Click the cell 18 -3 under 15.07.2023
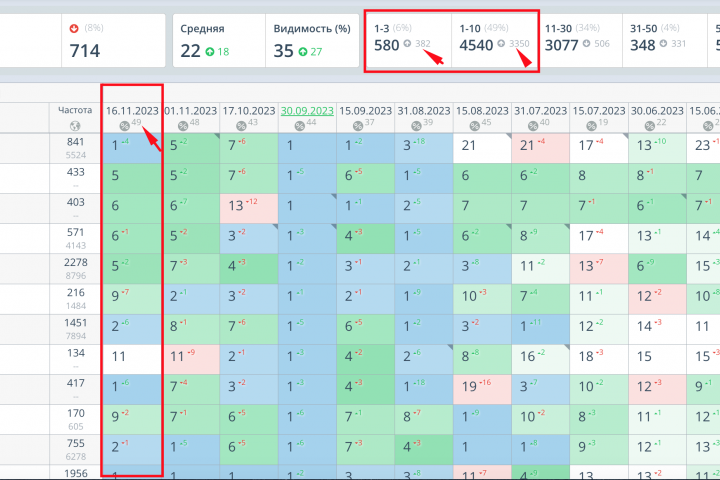This screenshot has height=480, width=720. click(599, 359)
